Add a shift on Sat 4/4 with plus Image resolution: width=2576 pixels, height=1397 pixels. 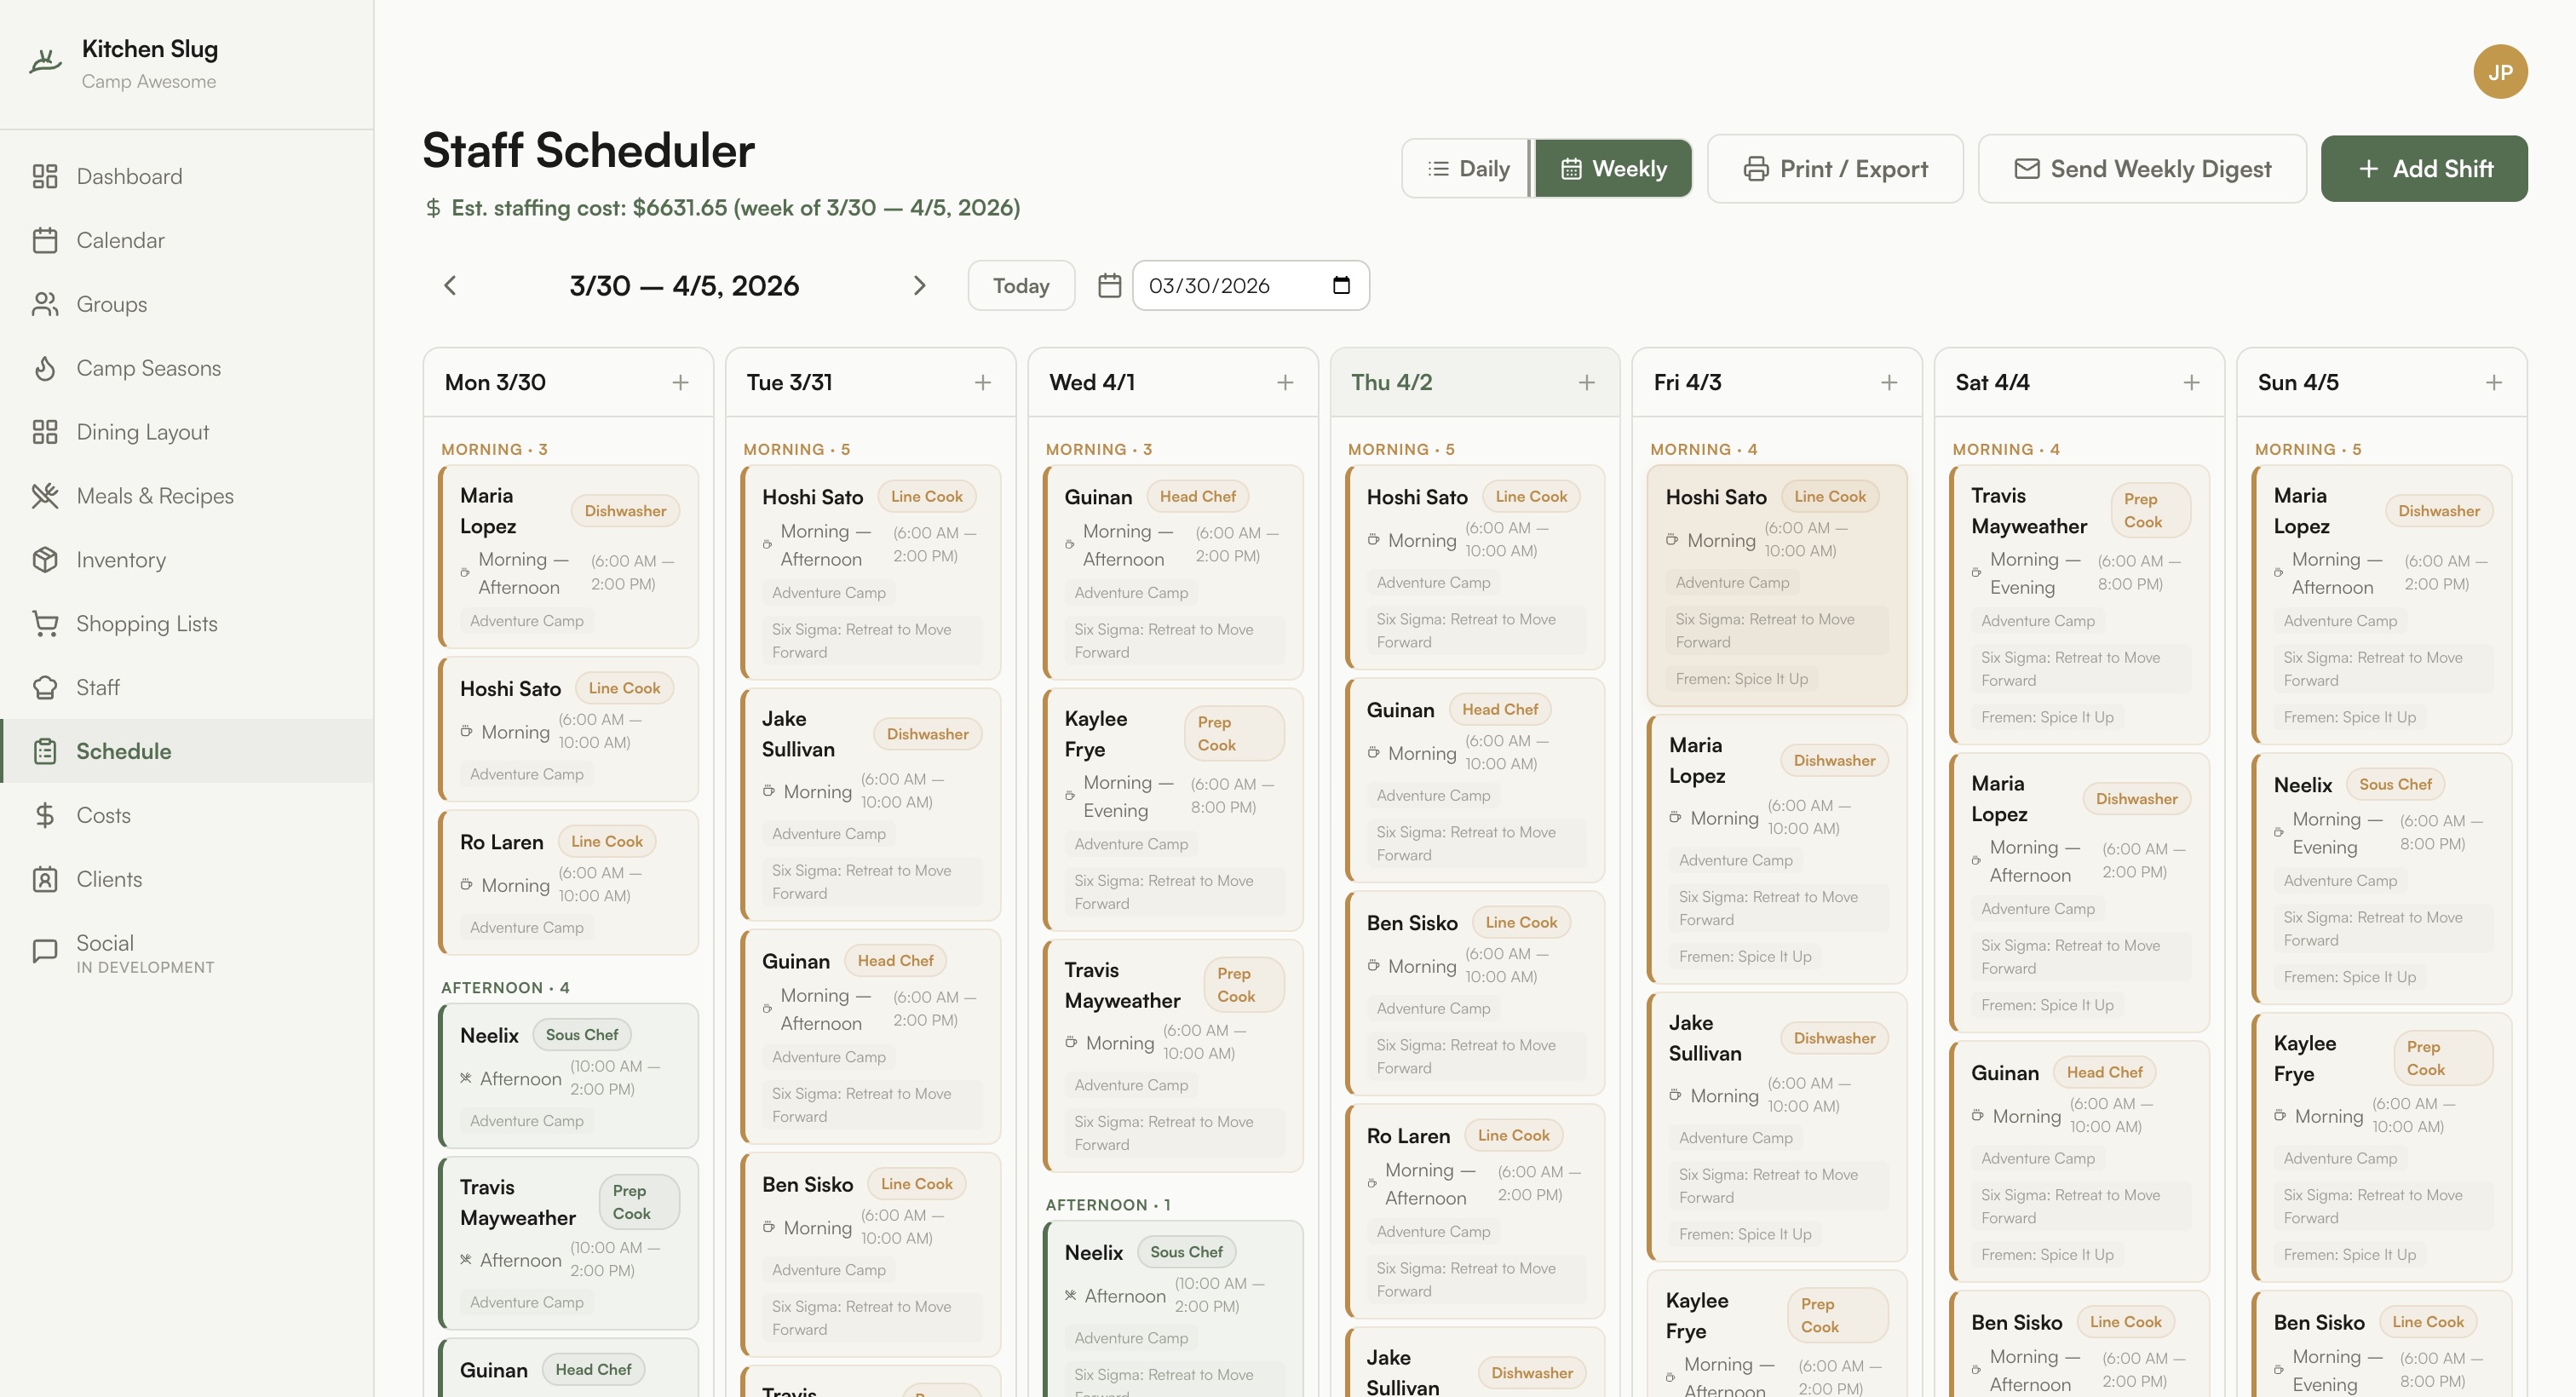click(x=2191, y=383)
